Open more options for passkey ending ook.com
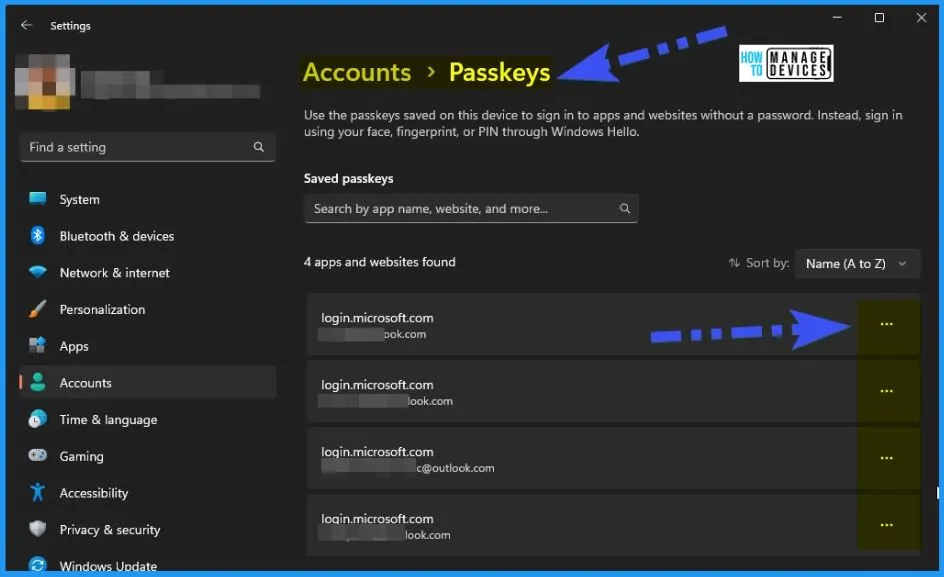Screen dimensions: 944x577 click(886, 324)
